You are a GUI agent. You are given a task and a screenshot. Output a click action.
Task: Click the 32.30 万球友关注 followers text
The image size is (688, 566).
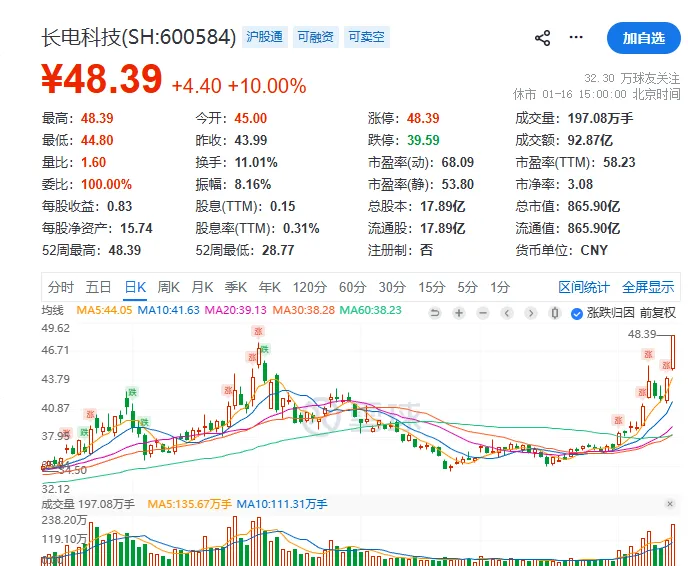coord(632,79)
